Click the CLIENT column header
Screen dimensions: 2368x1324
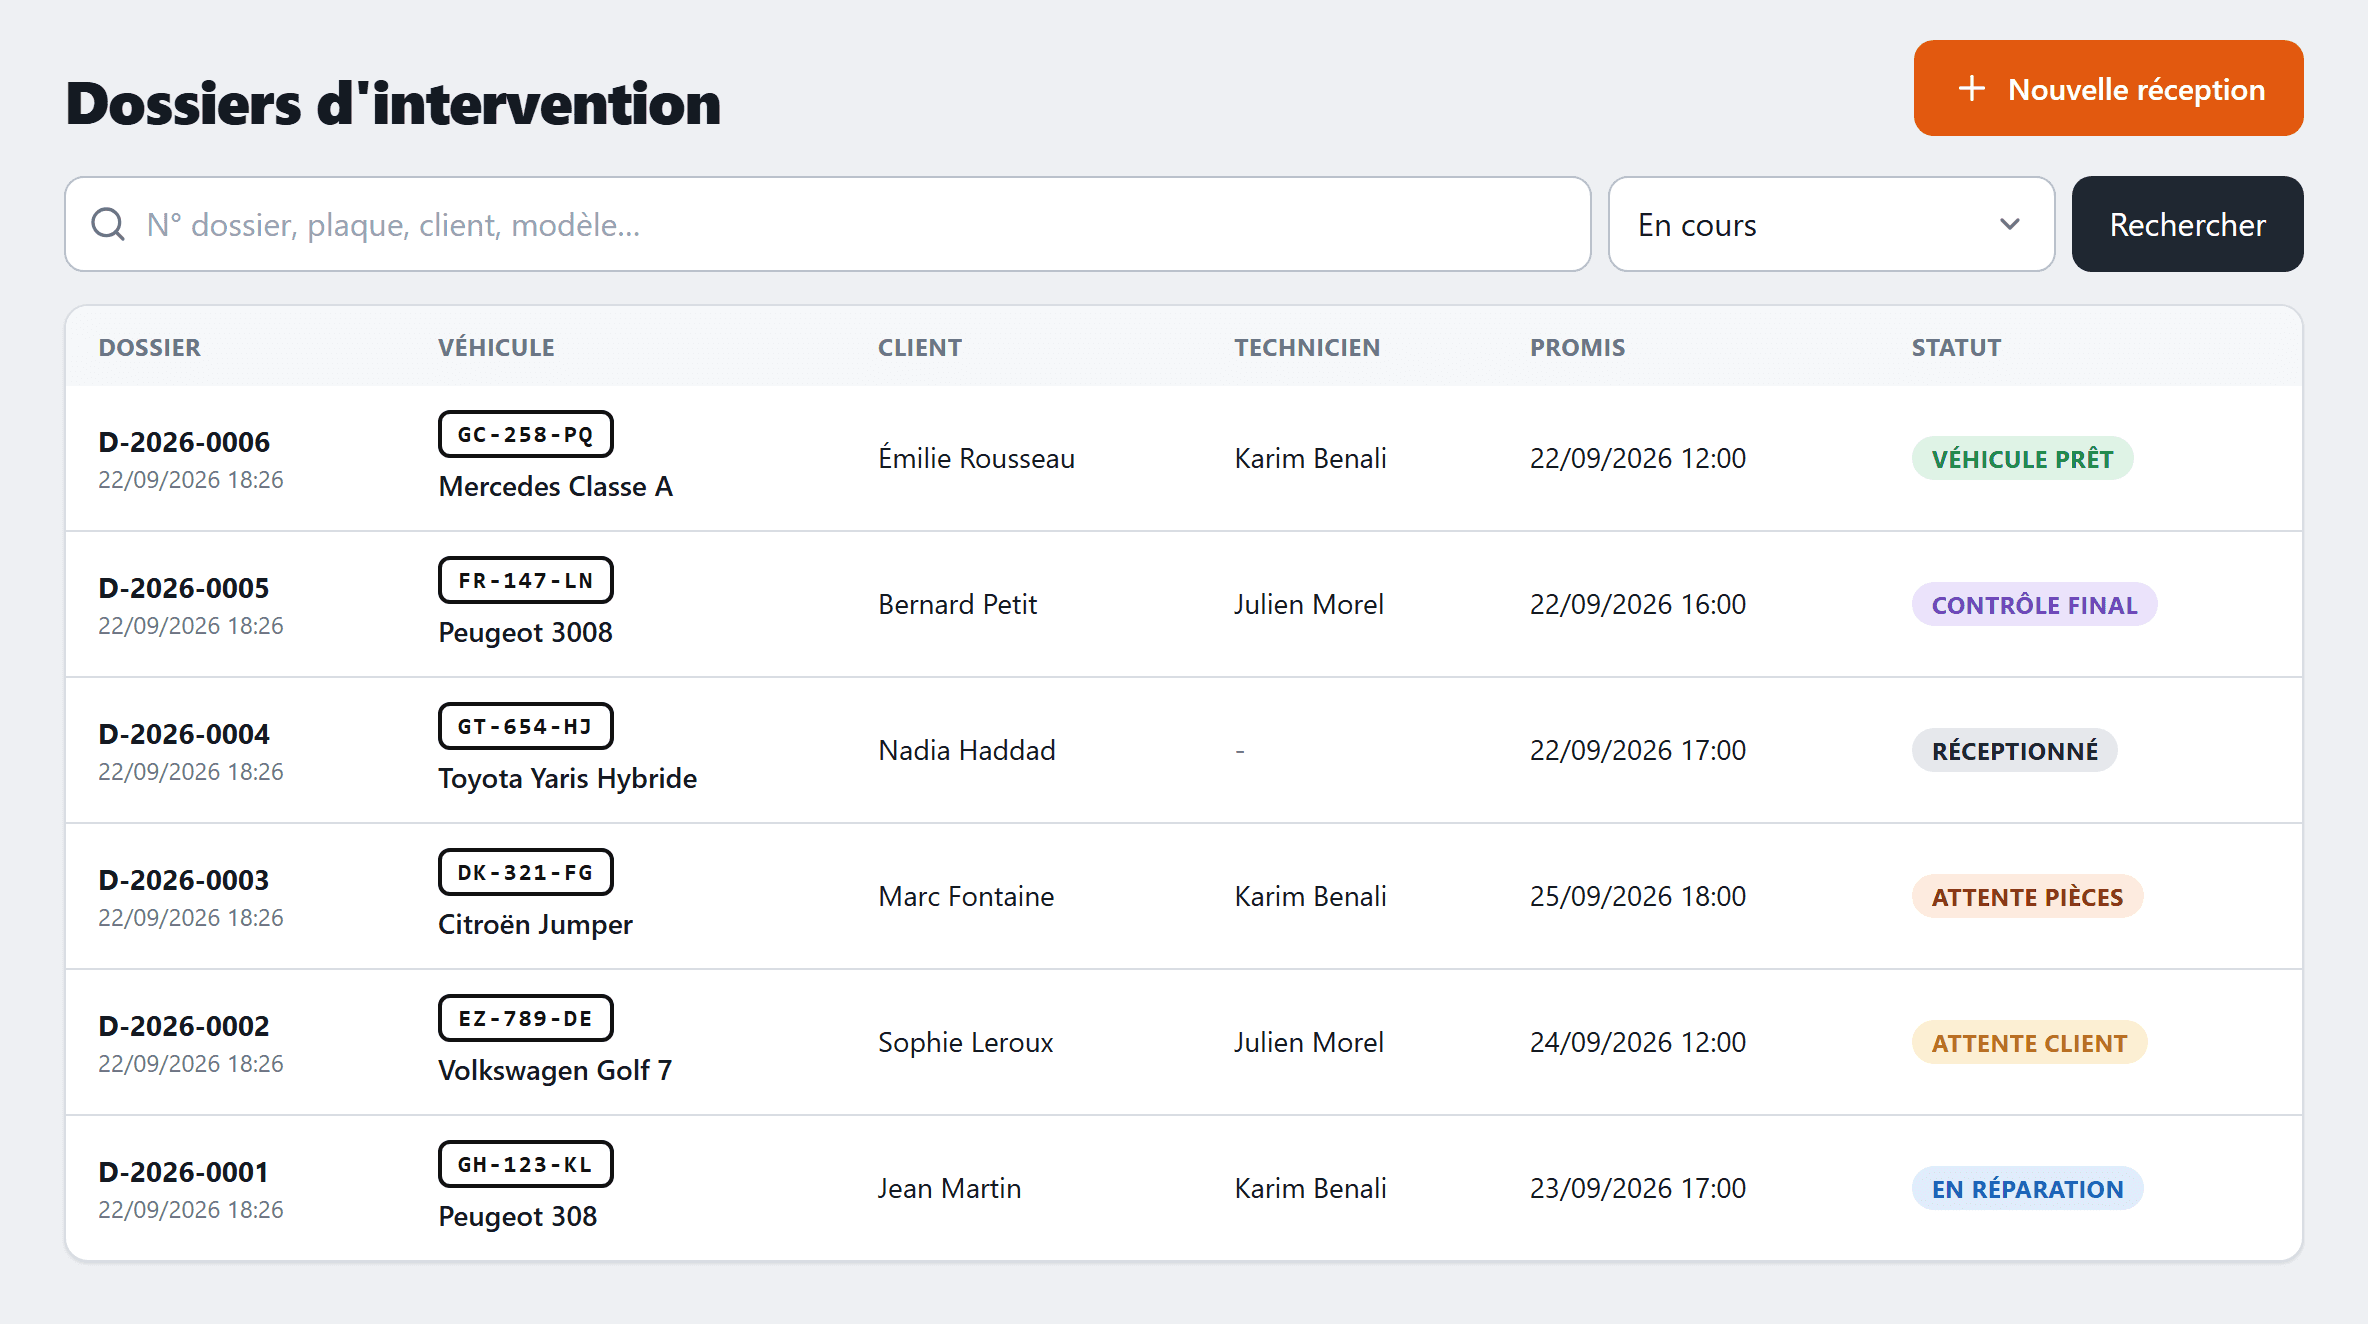pos(920,348)
